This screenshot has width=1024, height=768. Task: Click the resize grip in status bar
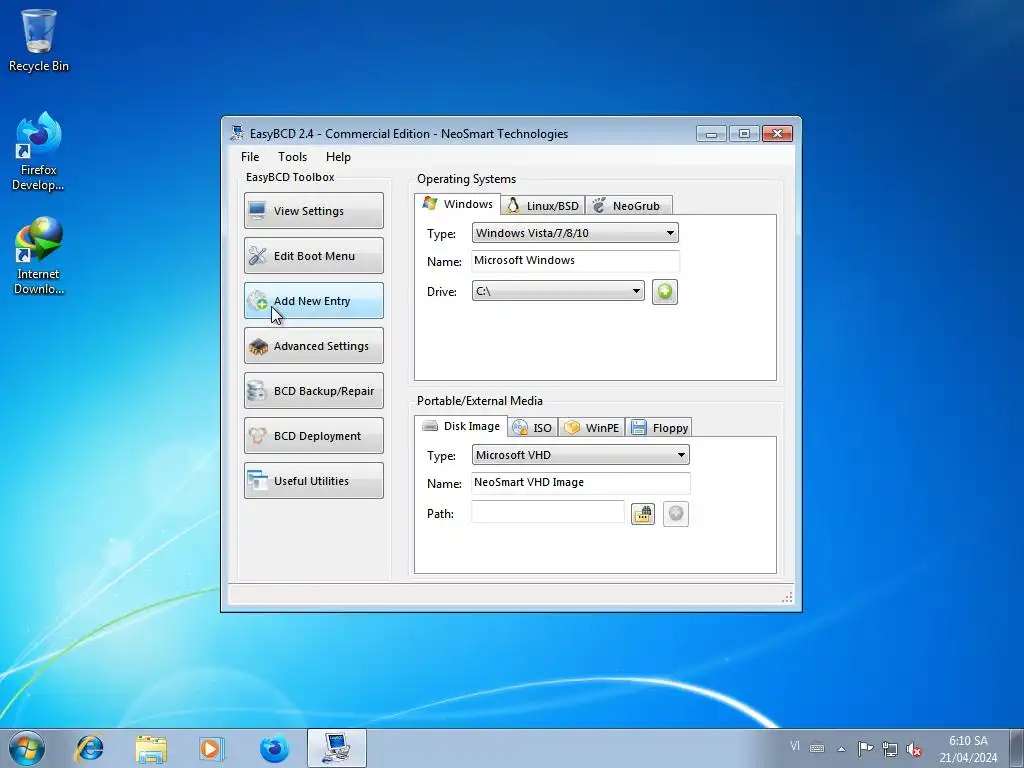[x=787, y=597]
